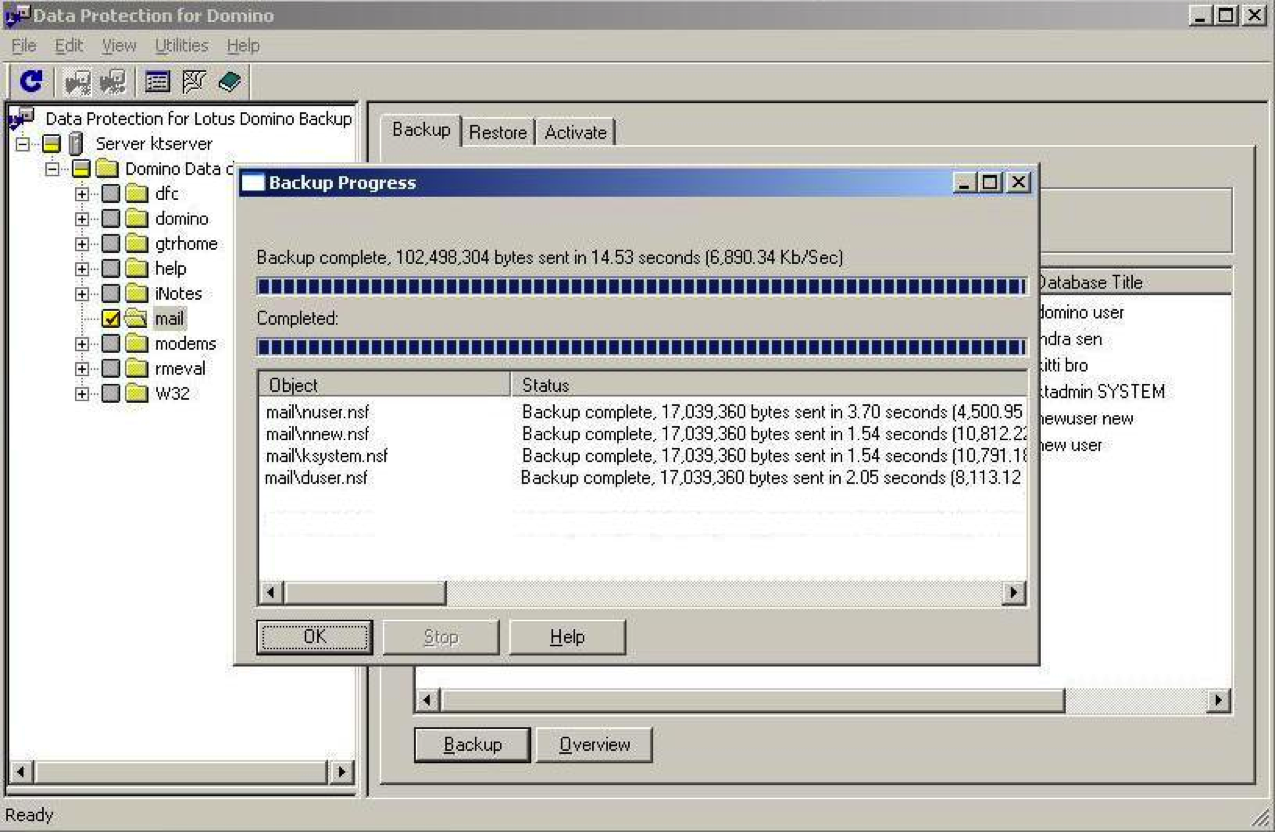Uncheck the mail folder checkbox
1275x832 pixels.
[111, 319]
